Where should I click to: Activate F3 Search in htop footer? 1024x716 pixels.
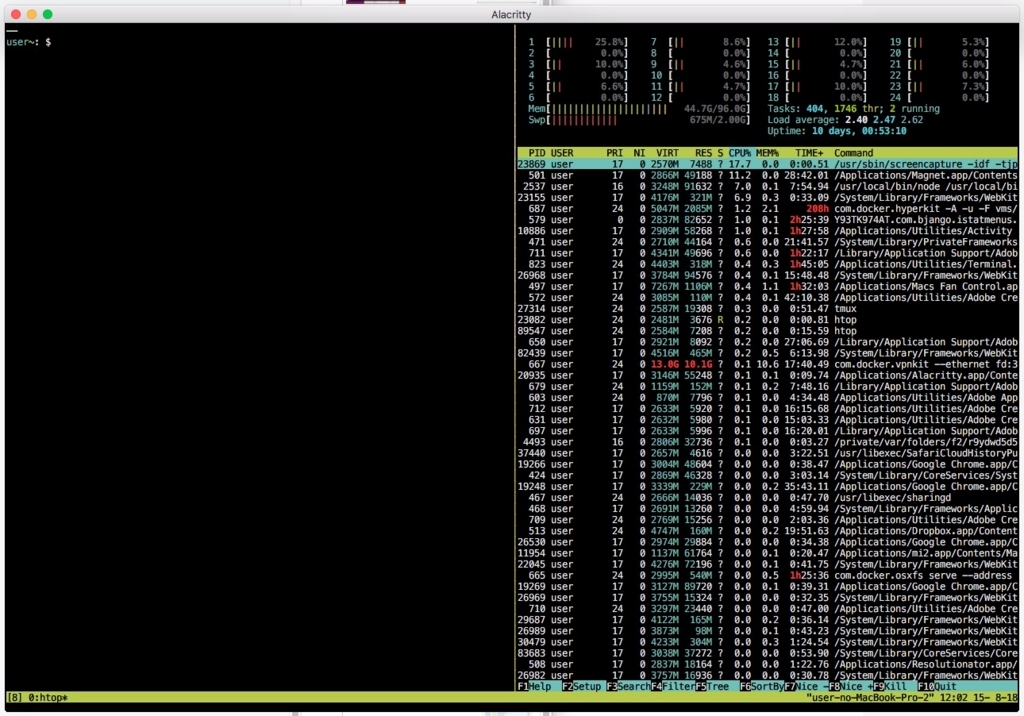point(628,687)
